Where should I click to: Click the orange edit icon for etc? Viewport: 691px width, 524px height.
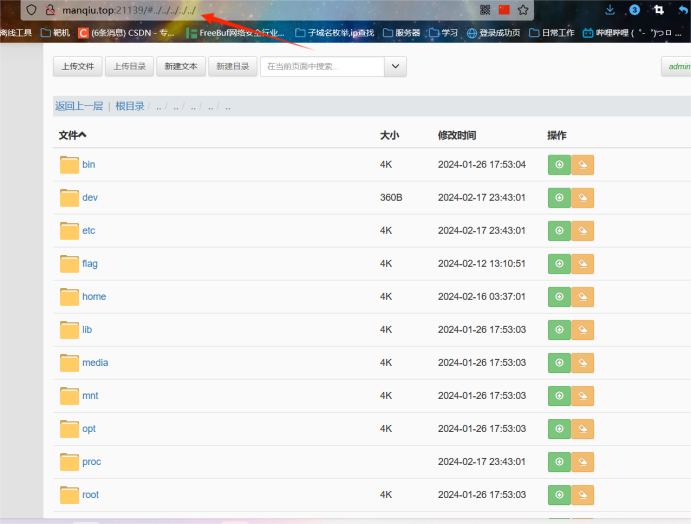point(583,231)
